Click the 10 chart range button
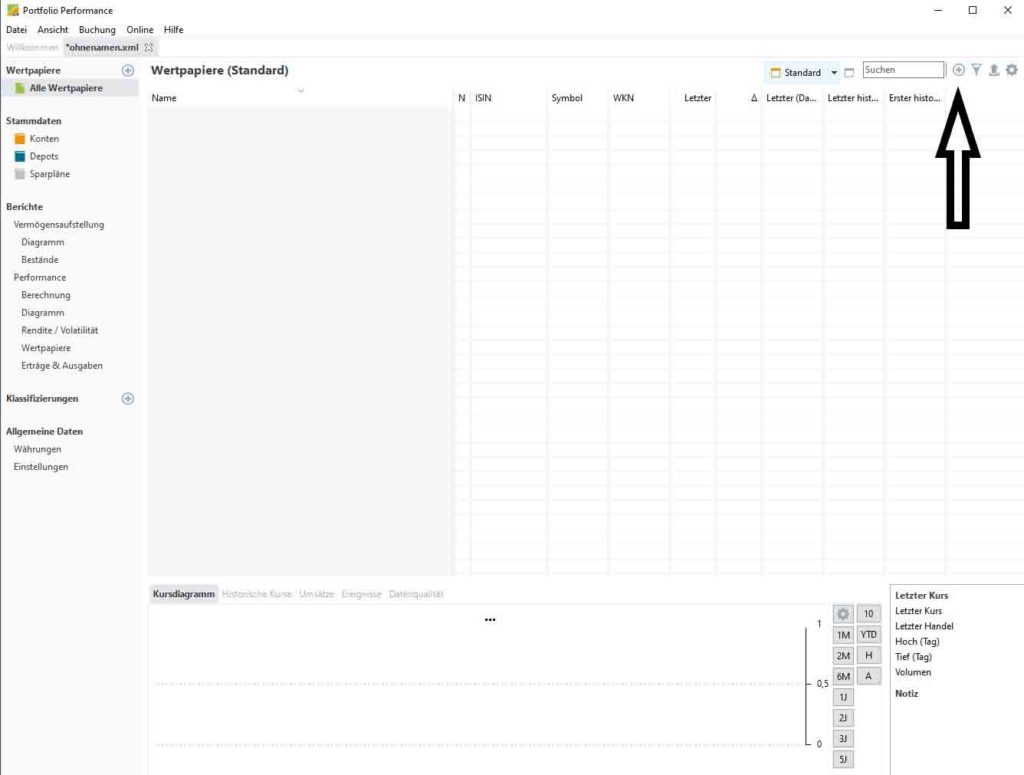The image size is (1024, 775). 869,614
